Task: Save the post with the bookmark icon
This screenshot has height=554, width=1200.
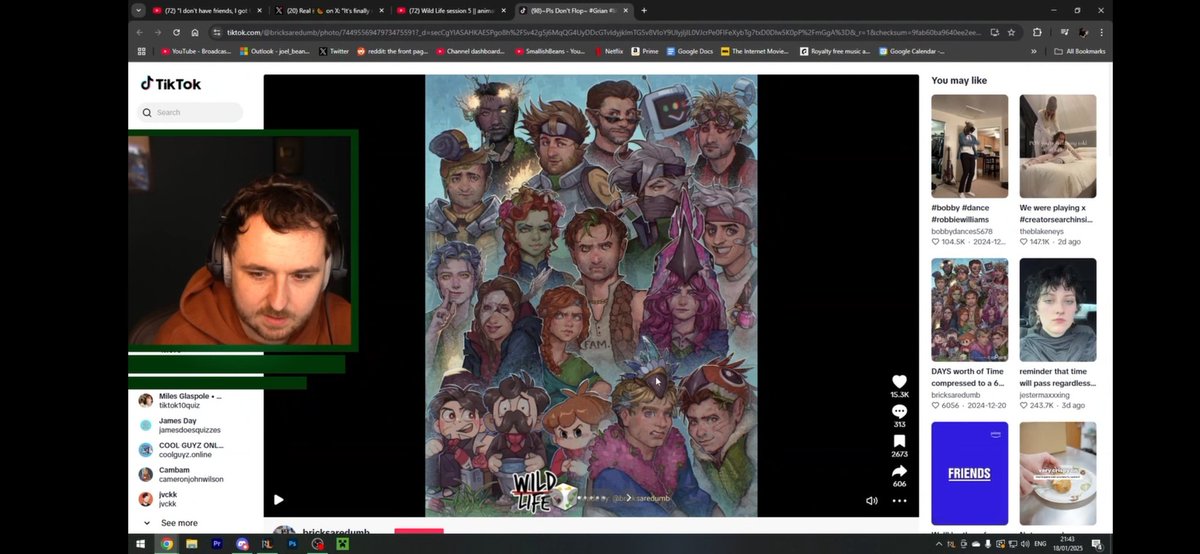Action: [x=899, y=441]
